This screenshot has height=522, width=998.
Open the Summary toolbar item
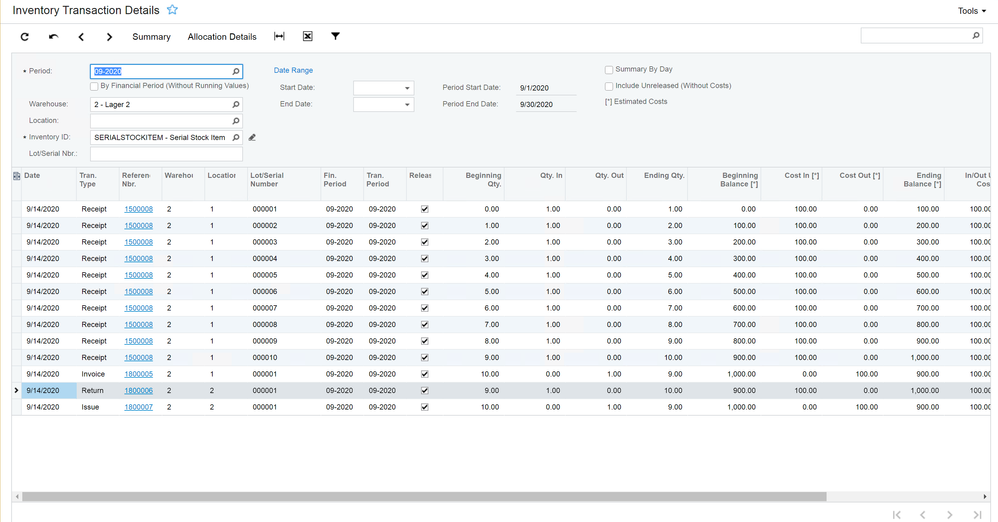click(x=151, y=37)
